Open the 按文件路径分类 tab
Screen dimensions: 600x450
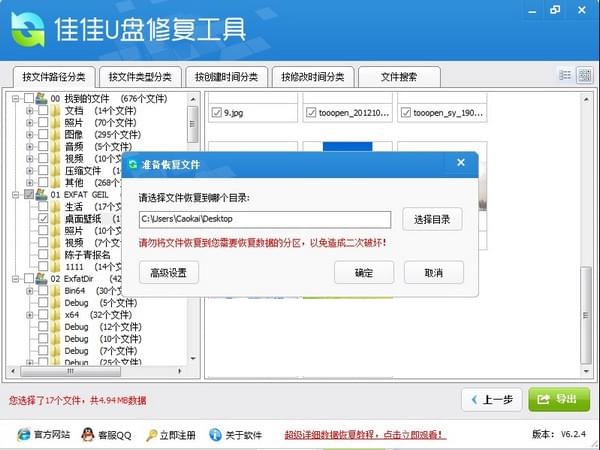tap(54, 77)
